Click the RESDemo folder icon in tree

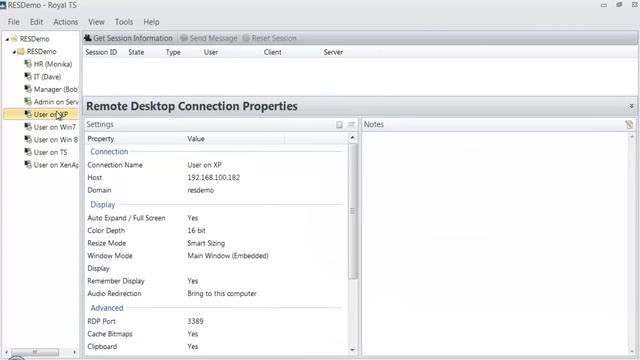pyautogui.click(x=21, y=51)
